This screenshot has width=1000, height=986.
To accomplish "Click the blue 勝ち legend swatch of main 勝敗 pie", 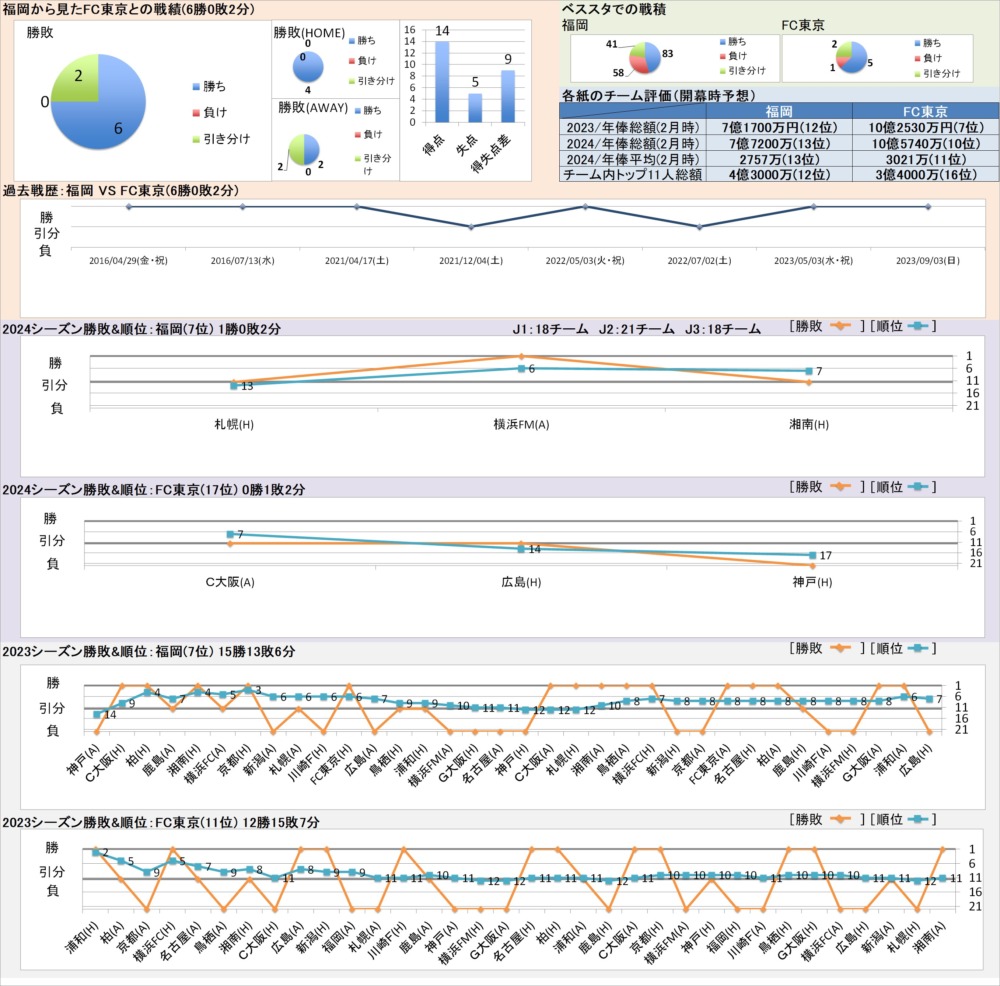I will (196, 87).
